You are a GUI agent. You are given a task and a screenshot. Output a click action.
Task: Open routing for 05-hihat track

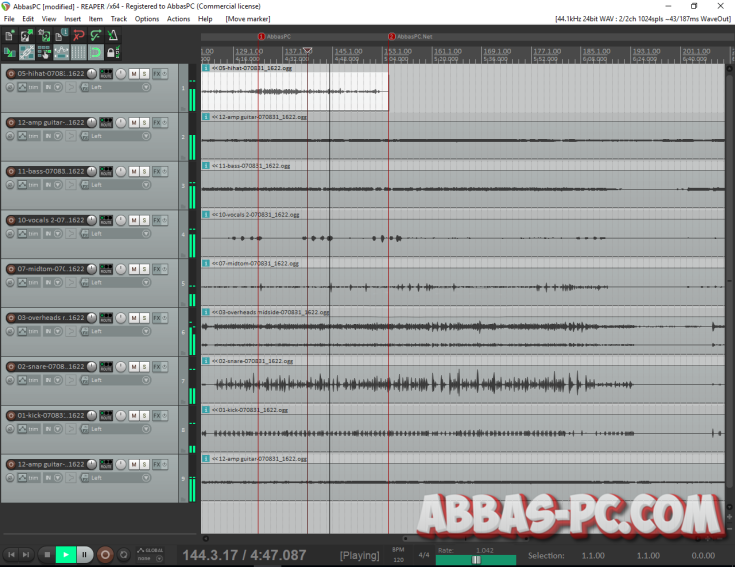coord(106,74)
